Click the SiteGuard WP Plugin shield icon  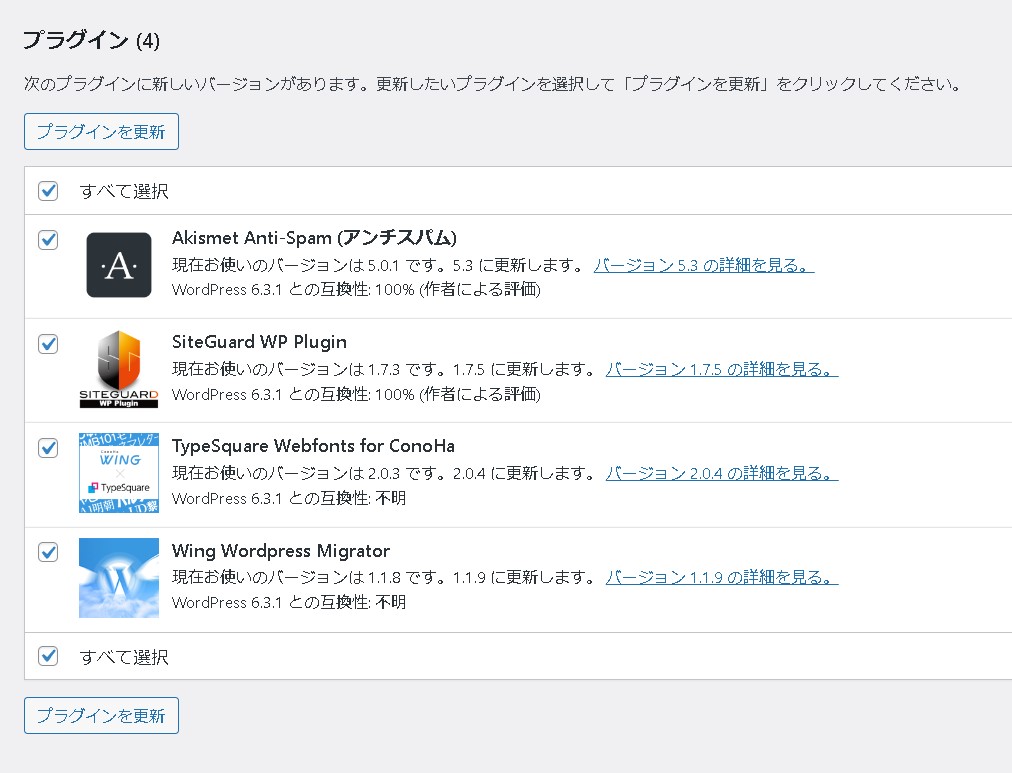tap(118, 369)
